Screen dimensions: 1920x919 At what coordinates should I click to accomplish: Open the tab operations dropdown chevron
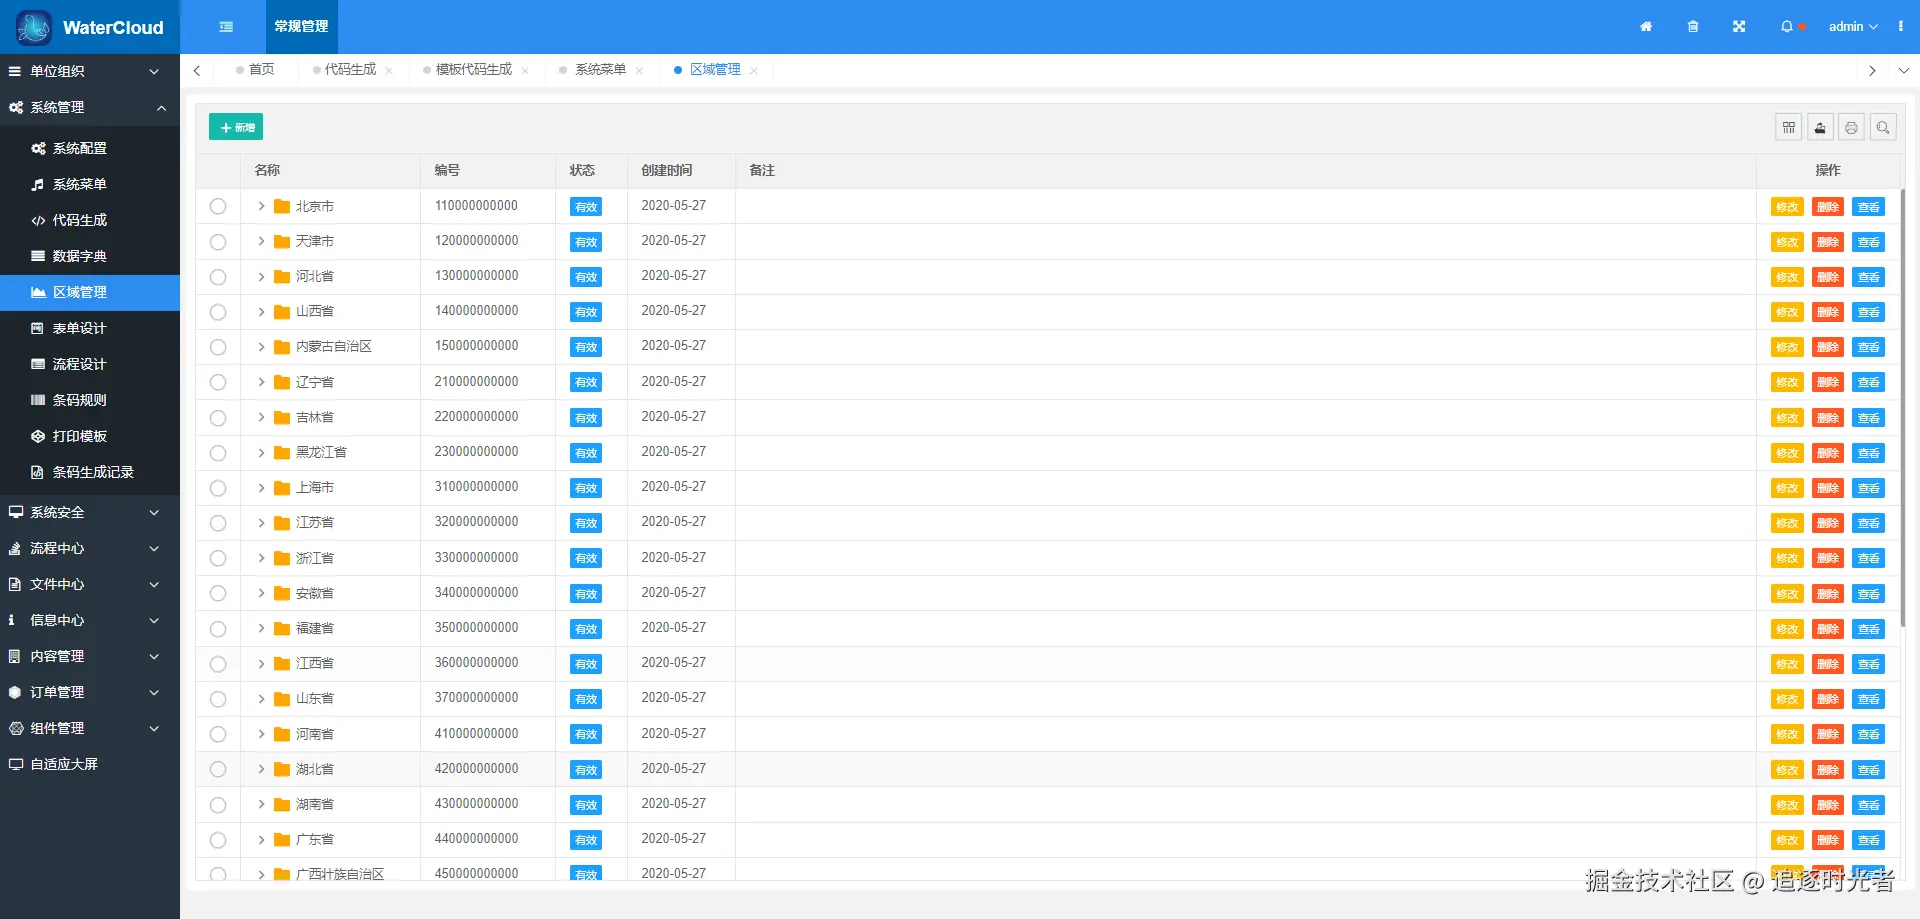click(x=1904, y=71)
